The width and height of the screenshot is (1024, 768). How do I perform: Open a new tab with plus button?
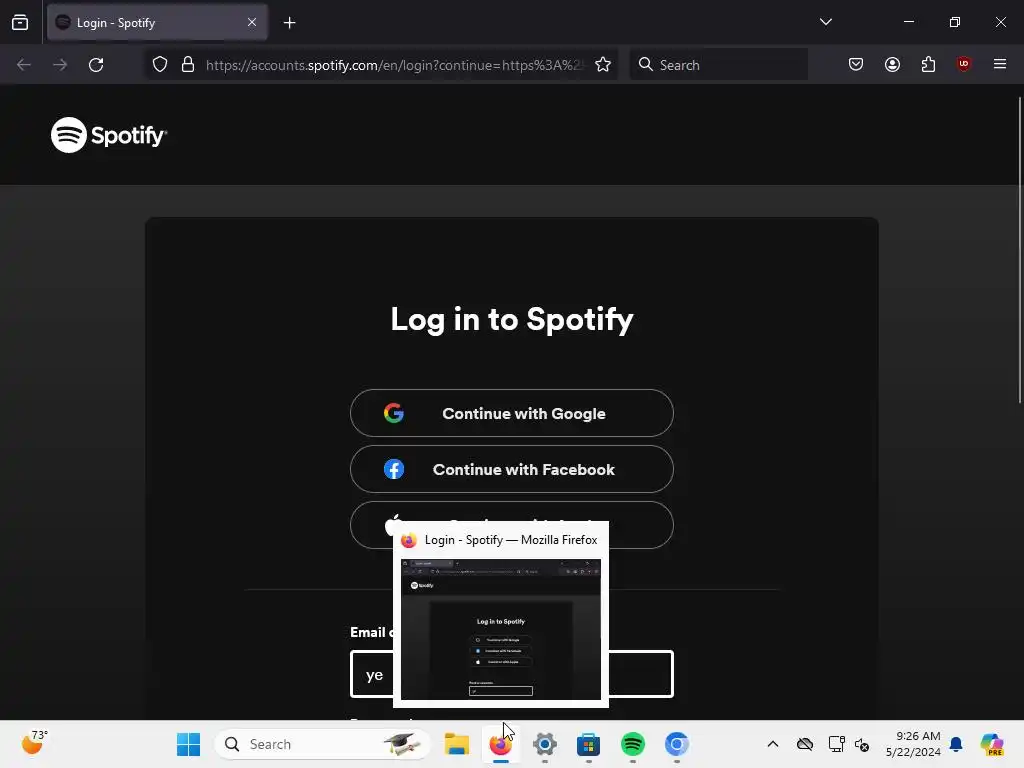tap(289, 23)
